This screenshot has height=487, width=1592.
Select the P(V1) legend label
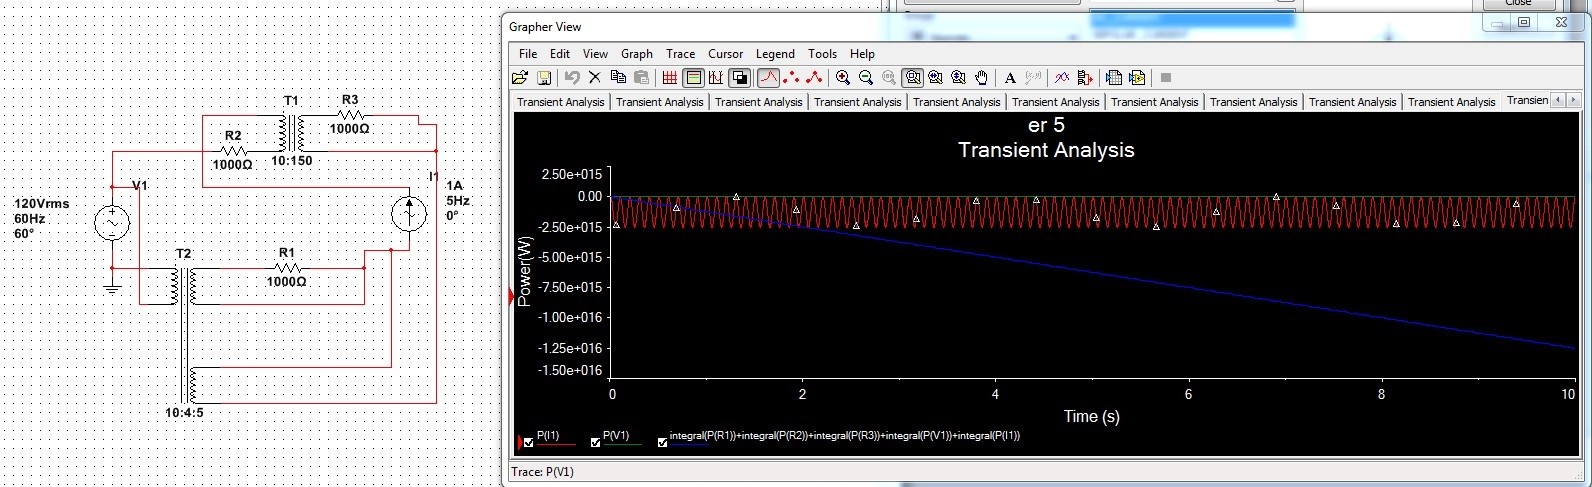tap(616, 436)
